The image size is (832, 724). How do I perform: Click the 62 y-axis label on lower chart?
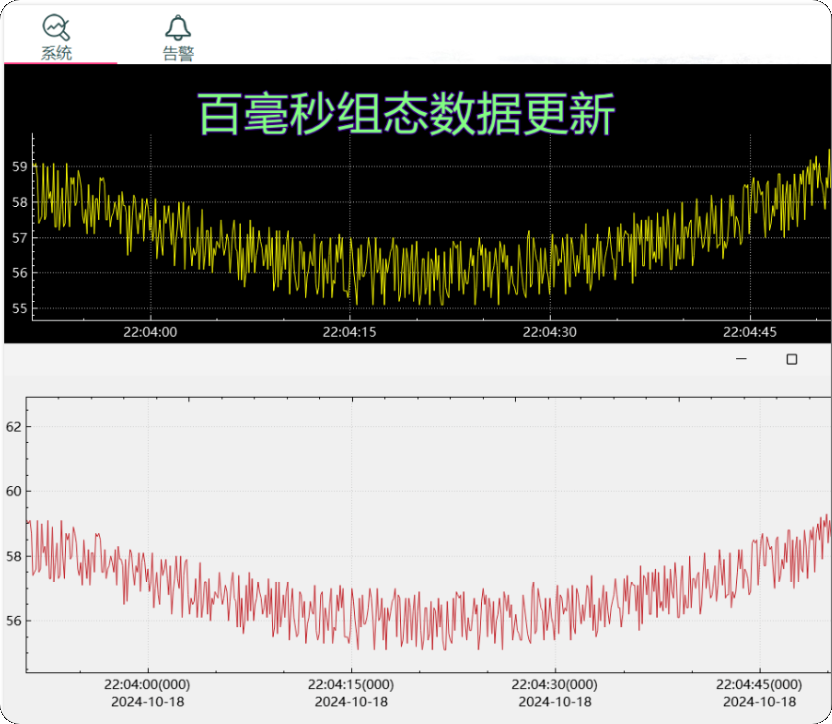[14, 427]
